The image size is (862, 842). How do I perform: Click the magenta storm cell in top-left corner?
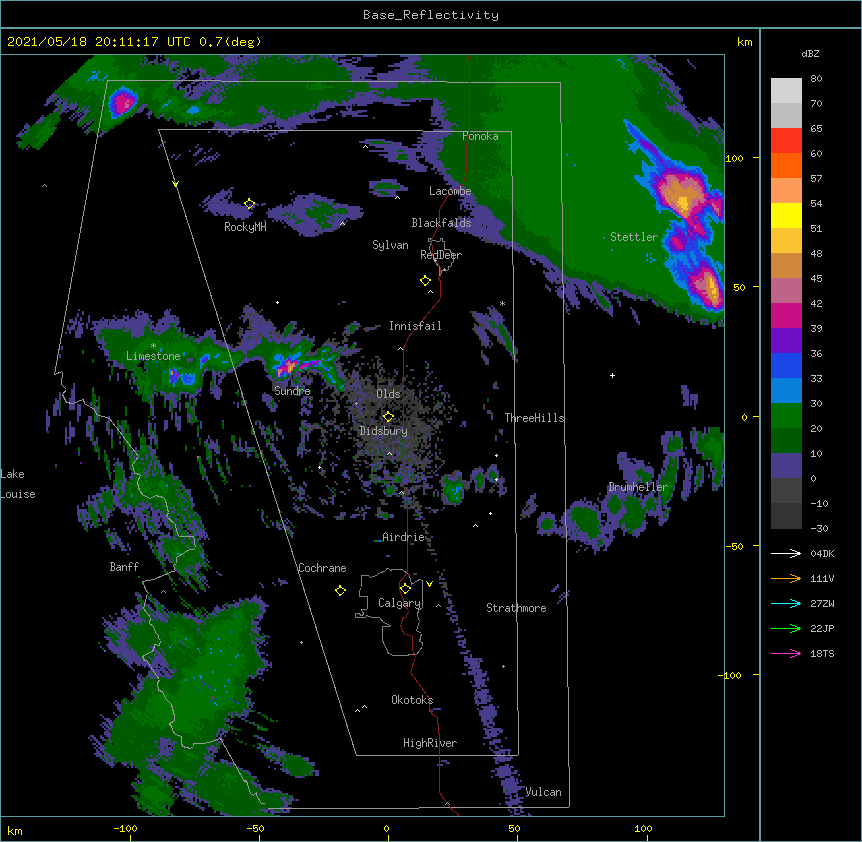coord(121,102)
